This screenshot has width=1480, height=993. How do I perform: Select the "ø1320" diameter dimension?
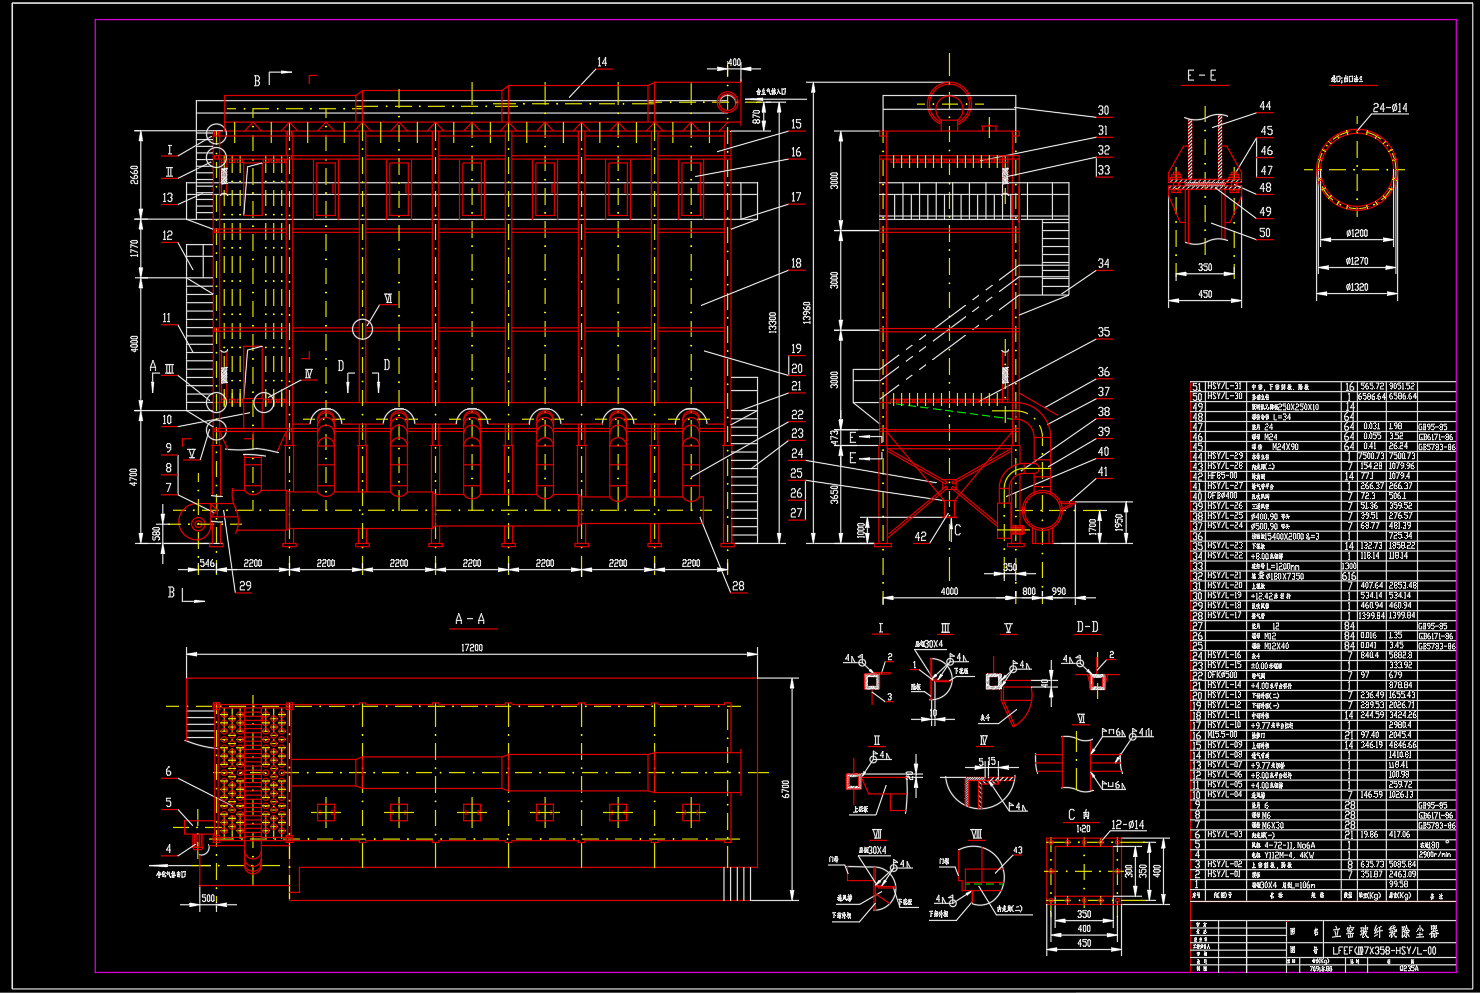point(1356,287)
